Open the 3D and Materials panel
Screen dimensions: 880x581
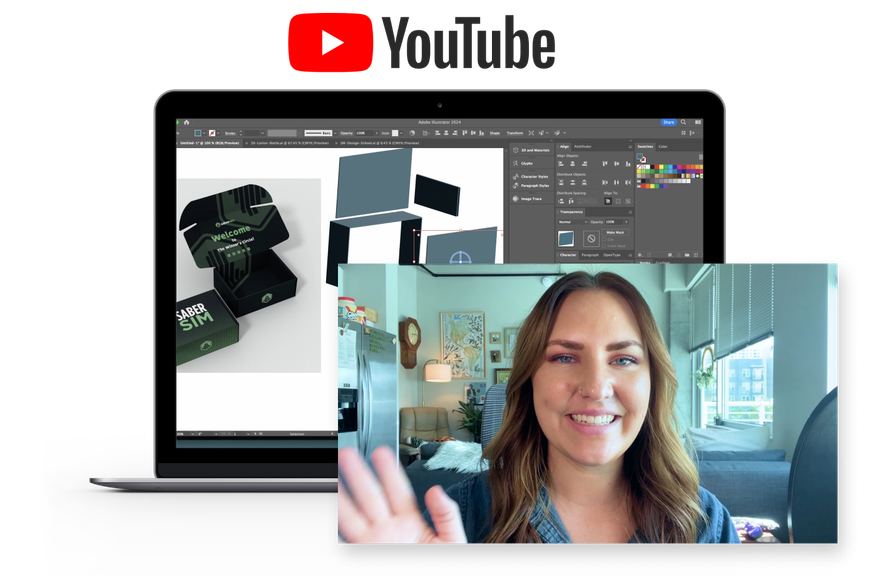[x=531, y=150]
